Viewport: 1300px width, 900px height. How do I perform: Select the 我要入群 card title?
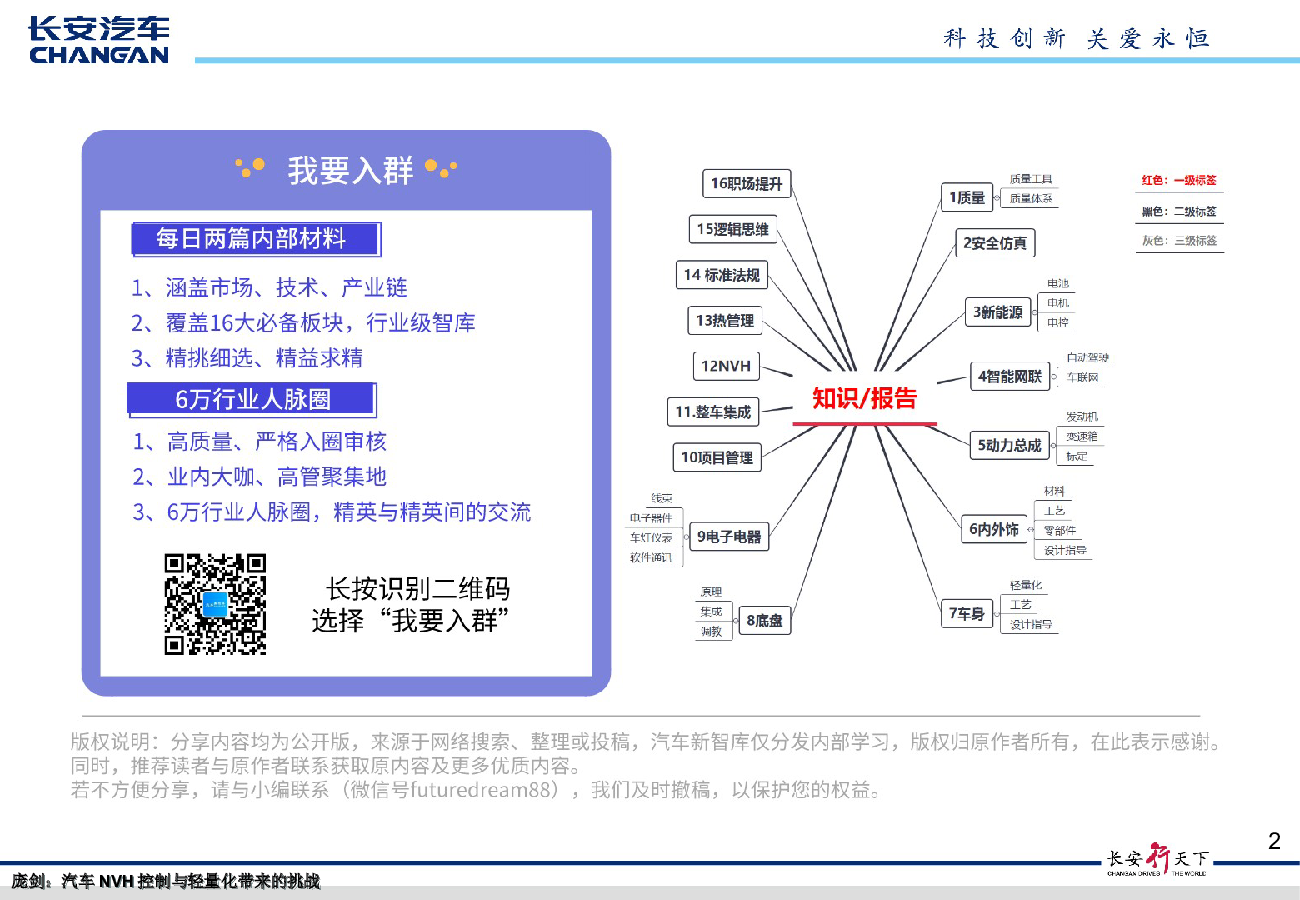click(350, 170)
